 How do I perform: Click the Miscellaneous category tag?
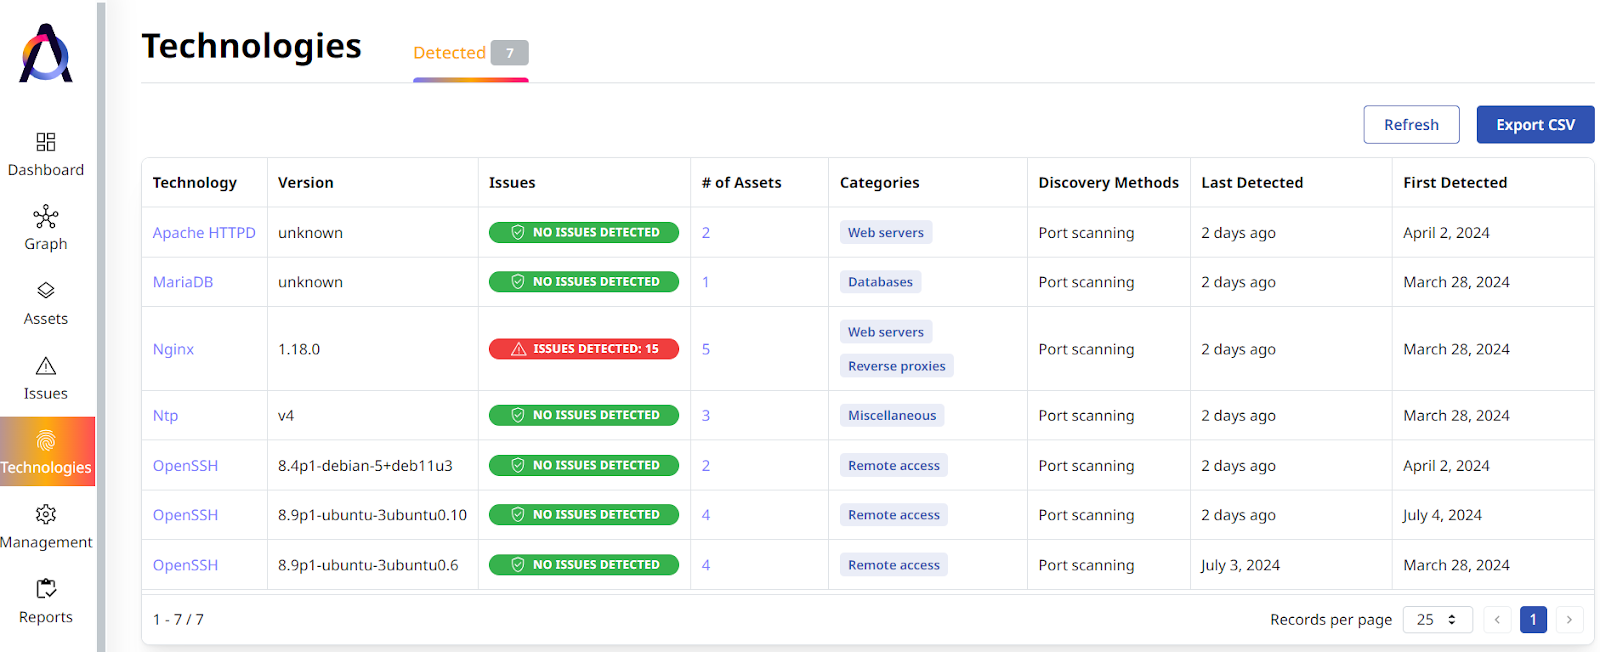point(892,415)
